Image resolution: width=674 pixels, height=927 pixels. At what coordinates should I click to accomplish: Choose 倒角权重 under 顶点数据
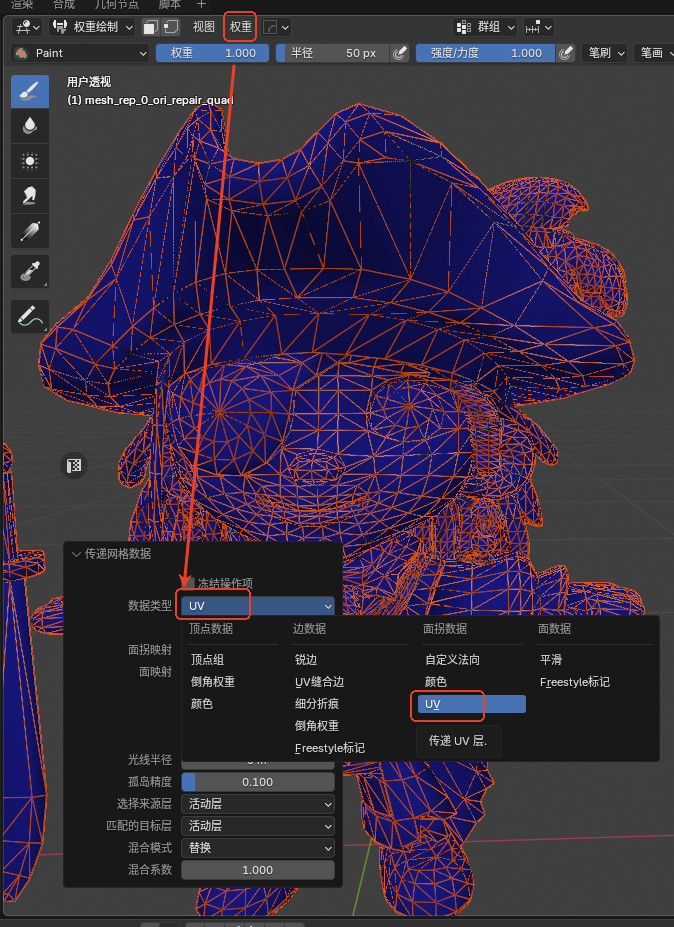213,682
